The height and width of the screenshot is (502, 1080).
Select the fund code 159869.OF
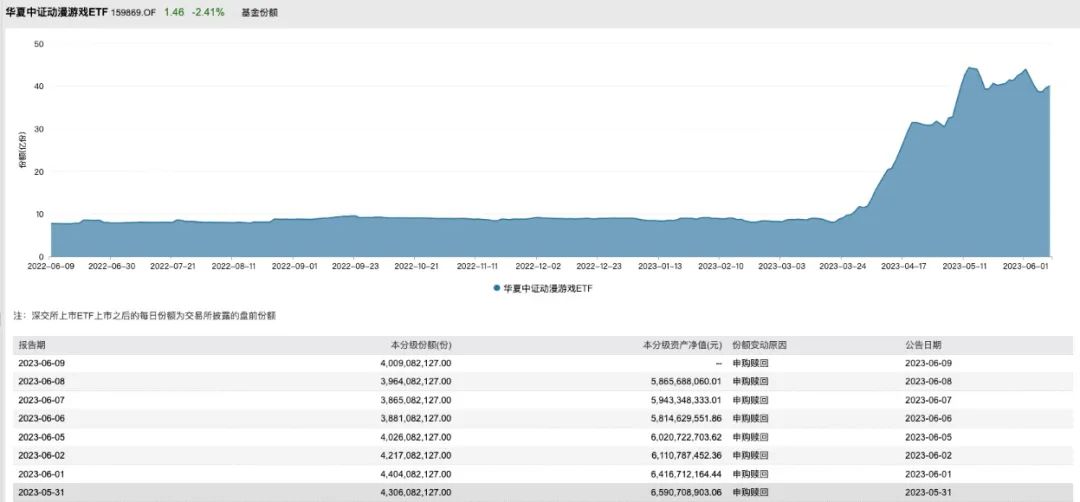click(134, 12)
